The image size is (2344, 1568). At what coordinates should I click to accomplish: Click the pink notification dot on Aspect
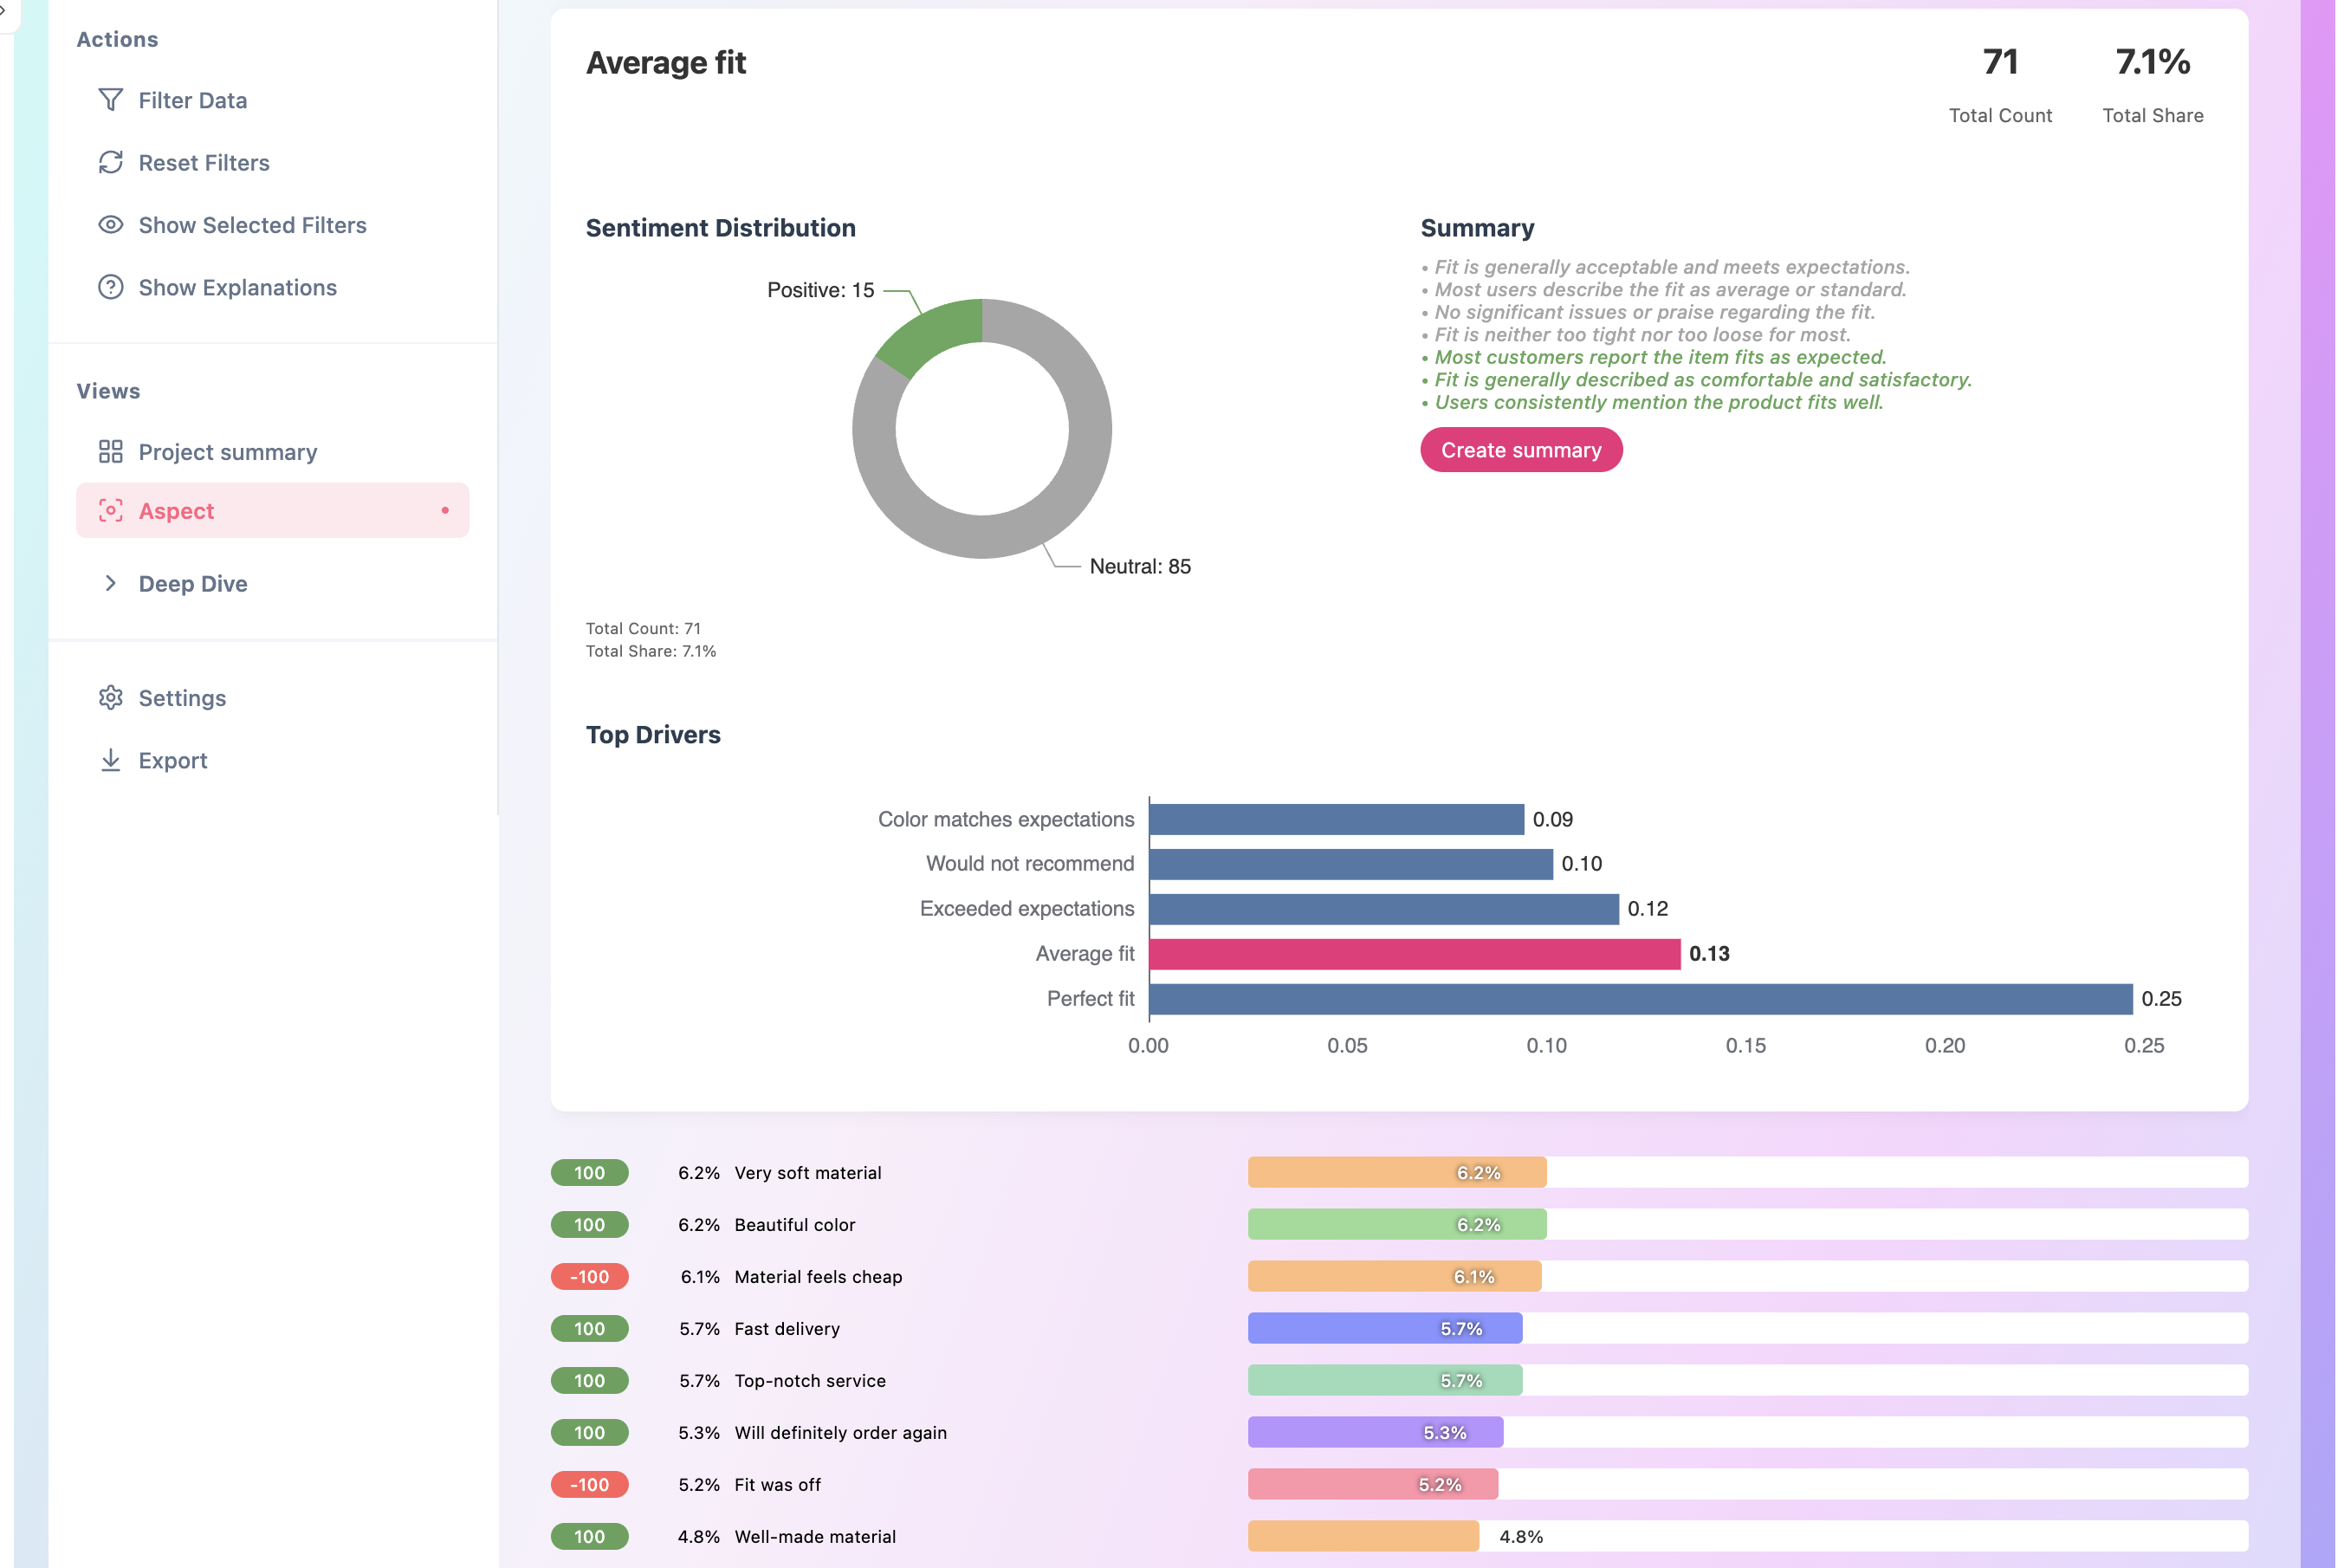click(x=446, y=510)
